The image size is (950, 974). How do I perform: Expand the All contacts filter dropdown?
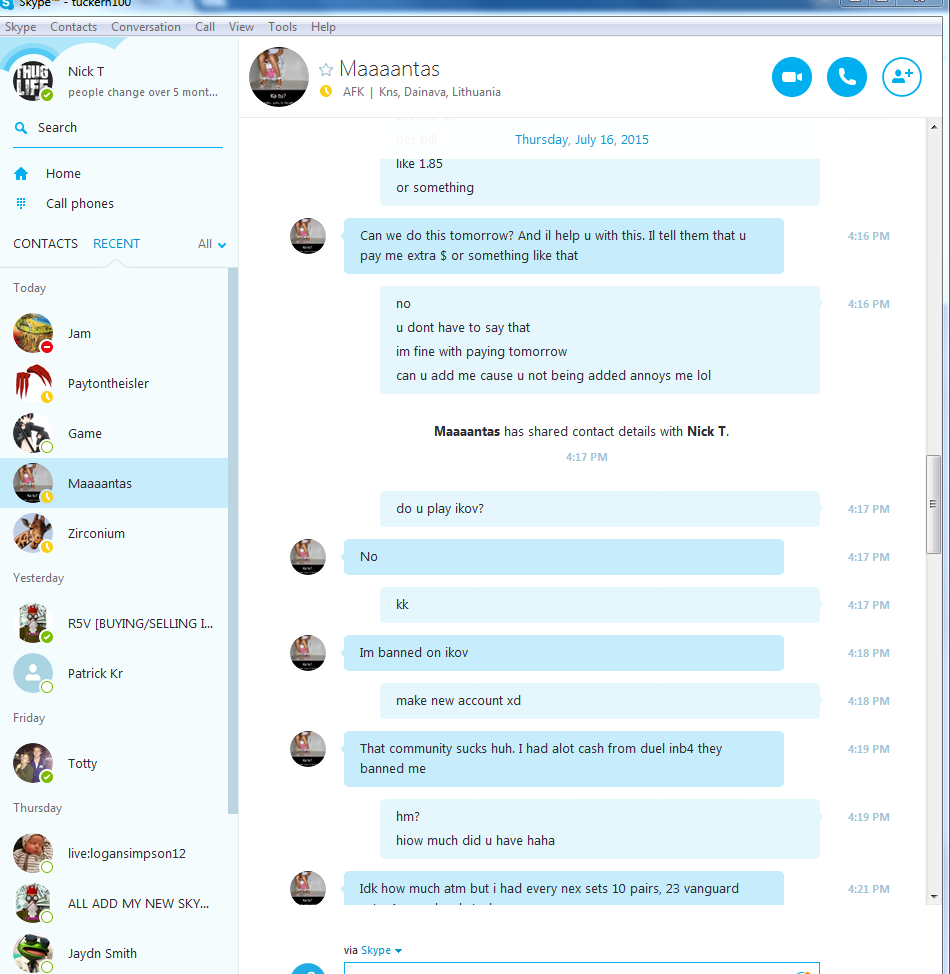coord(212,244)
